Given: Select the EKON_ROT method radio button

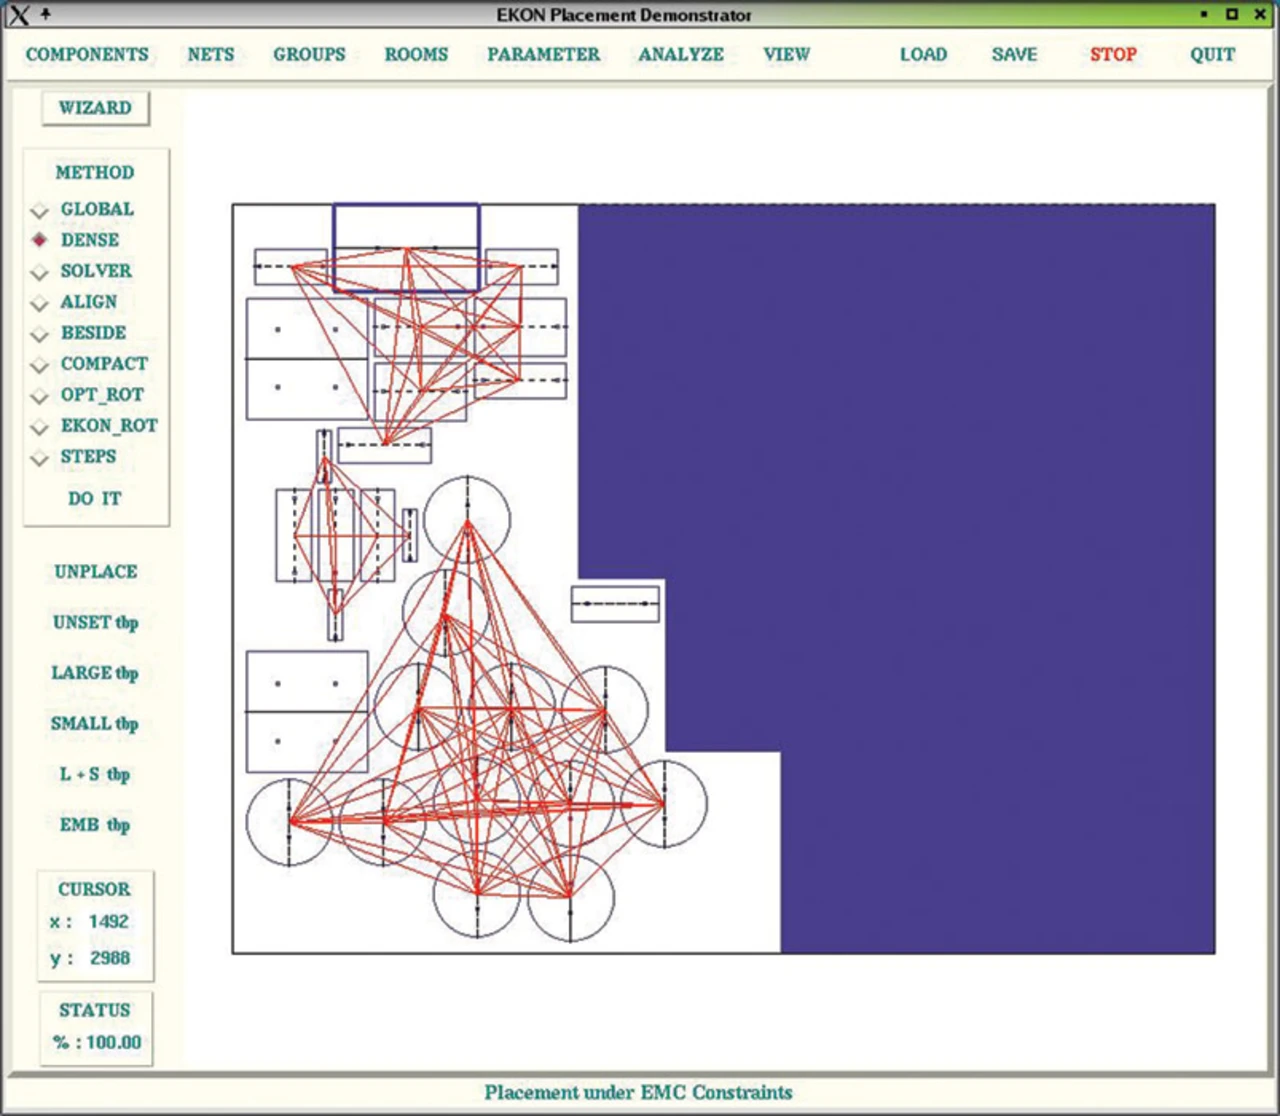Looking at the screenshot, I should pyautogui.click(x=40, y=427).
